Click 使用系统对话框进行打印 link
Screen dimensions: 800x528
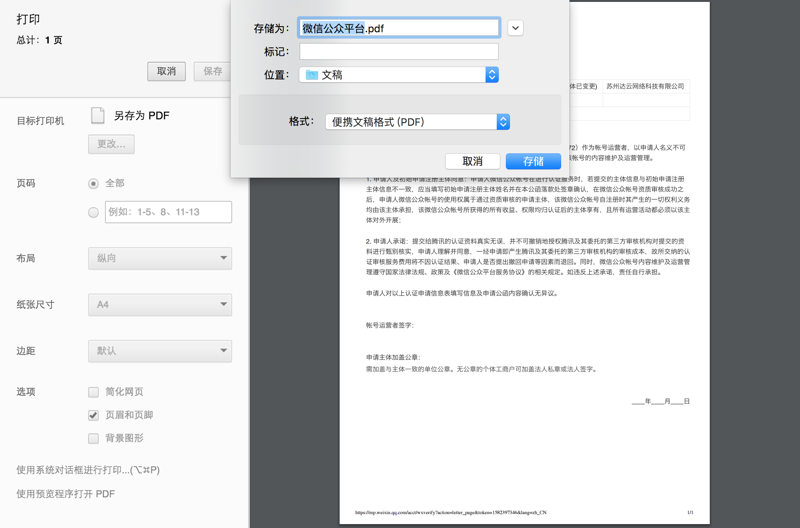(88, 470)
